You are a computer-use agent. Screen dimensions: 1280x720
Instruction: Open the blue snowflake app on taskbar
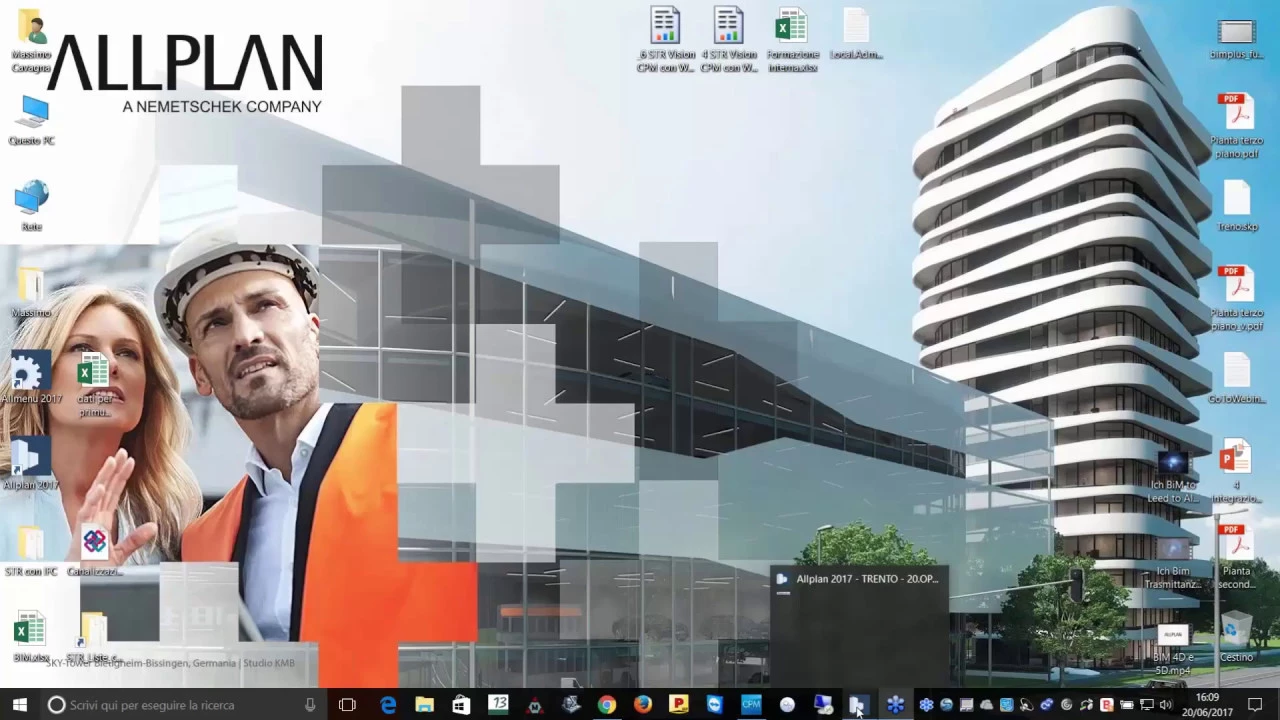(x=895, y=705)
